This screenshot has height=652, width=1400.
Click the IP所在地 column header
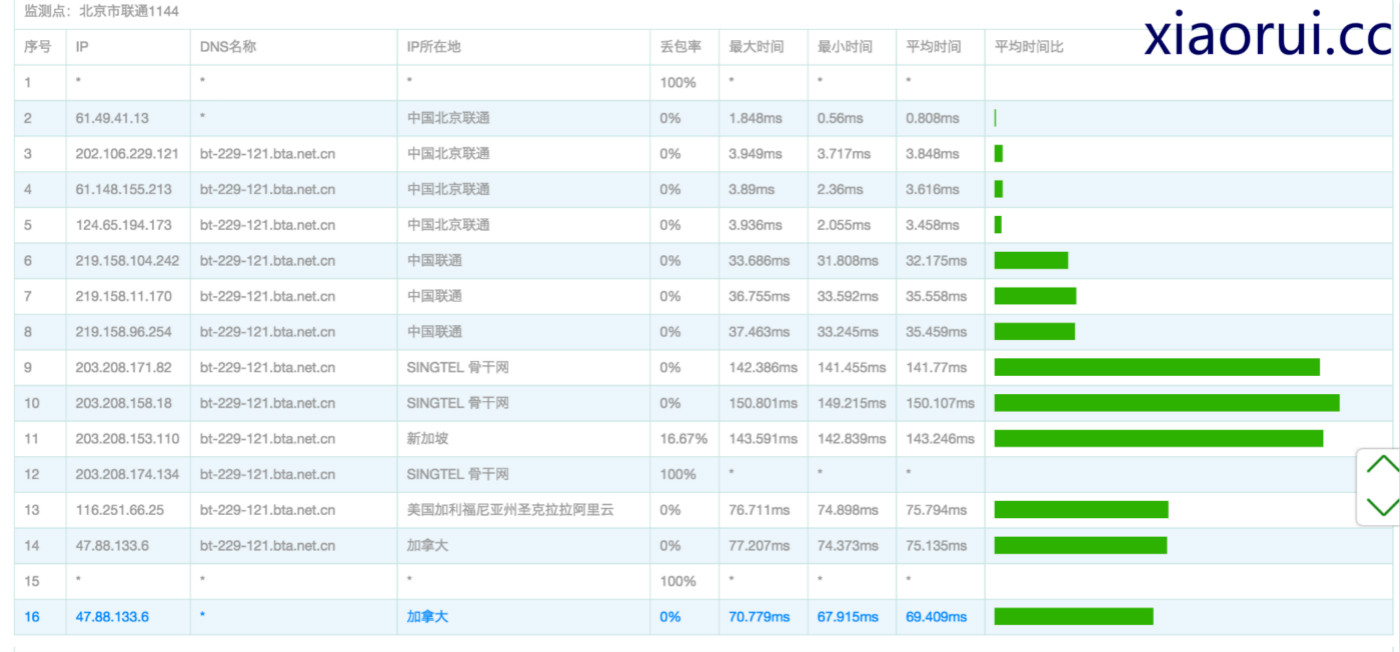[x=434, y=47]
